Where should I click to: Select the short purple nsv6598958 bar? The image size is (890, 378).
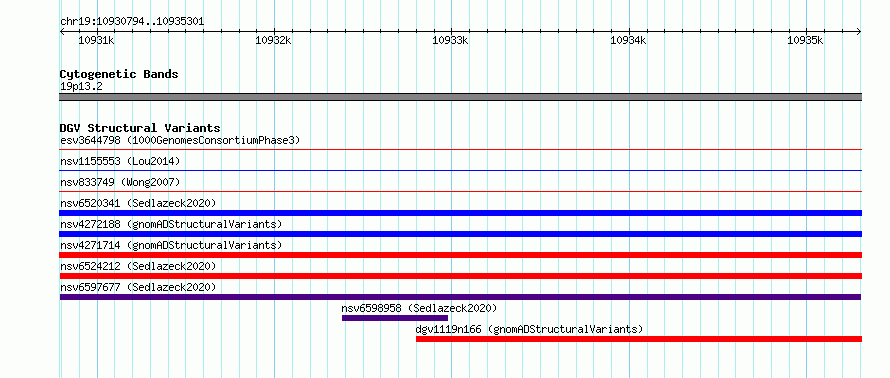[394, 318]
